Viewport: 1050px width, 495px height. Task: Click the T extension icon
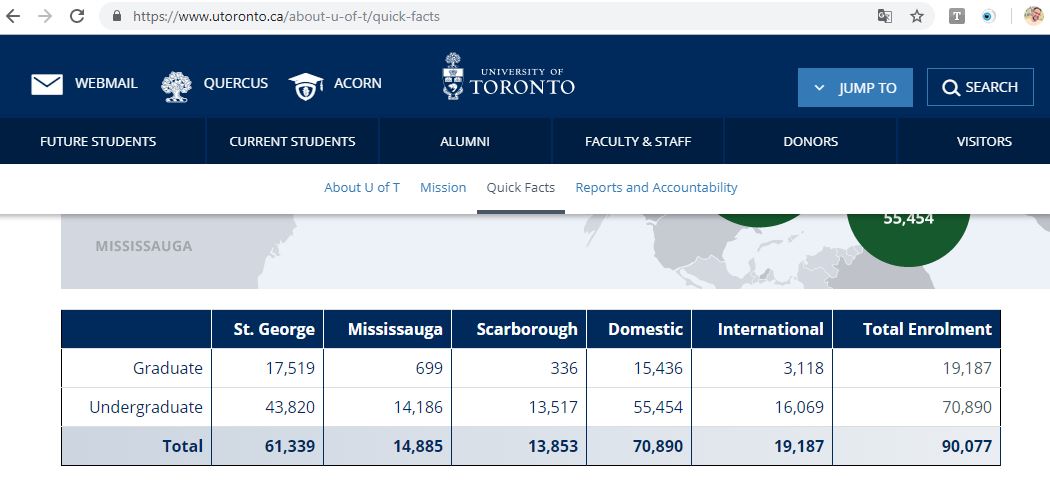pyautogui.click(x=957, y=16)
